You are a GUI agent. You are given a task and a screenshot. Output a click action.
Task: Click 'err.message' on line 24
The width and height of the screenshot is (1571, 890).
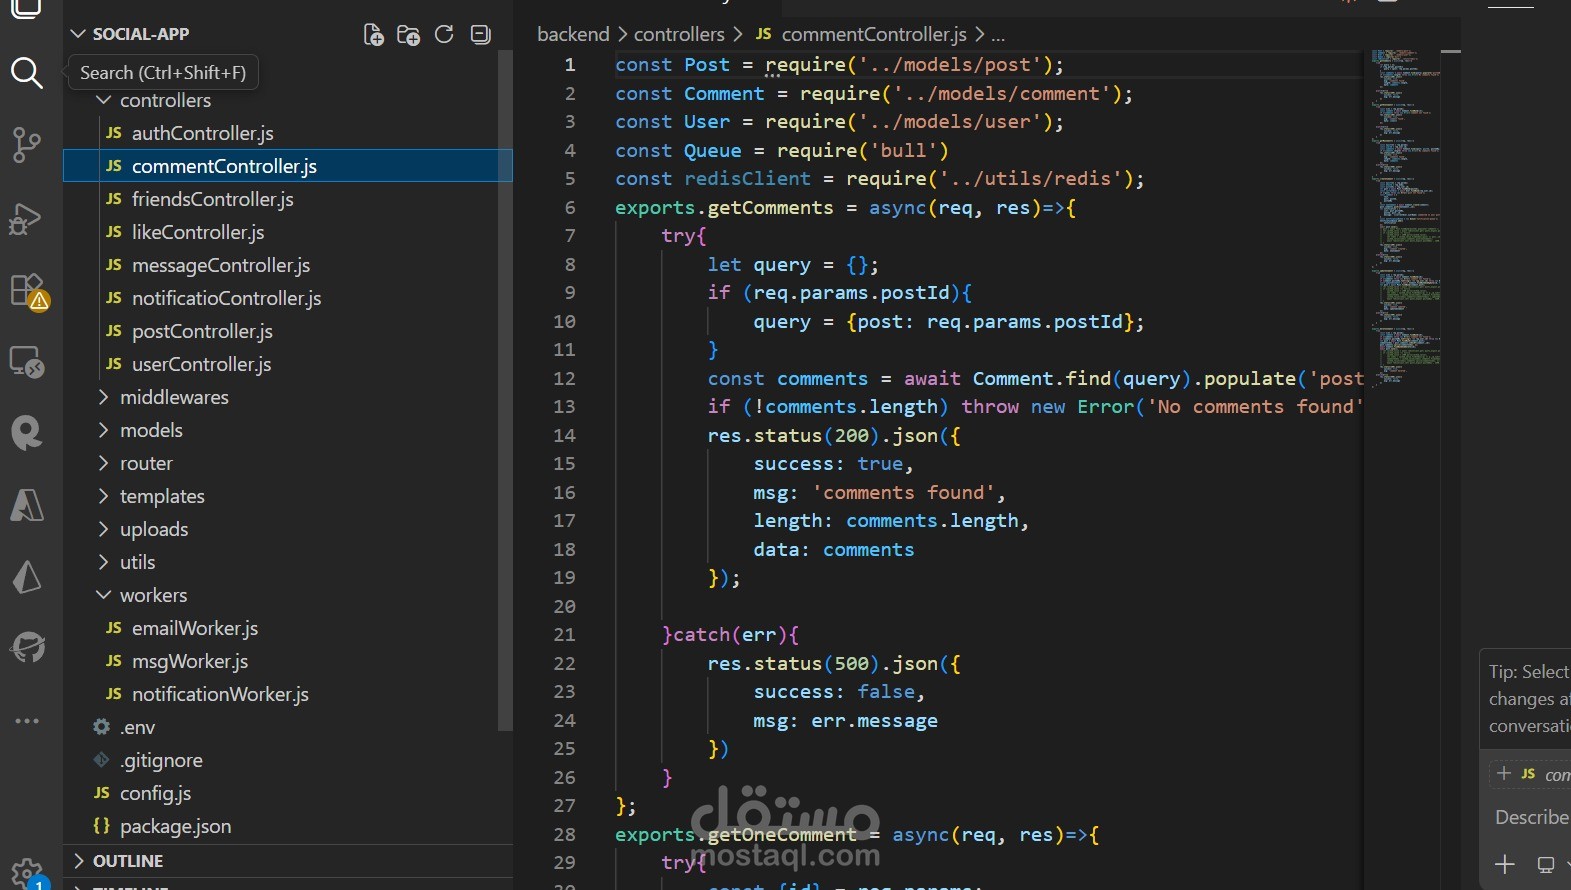click(874, 721)
